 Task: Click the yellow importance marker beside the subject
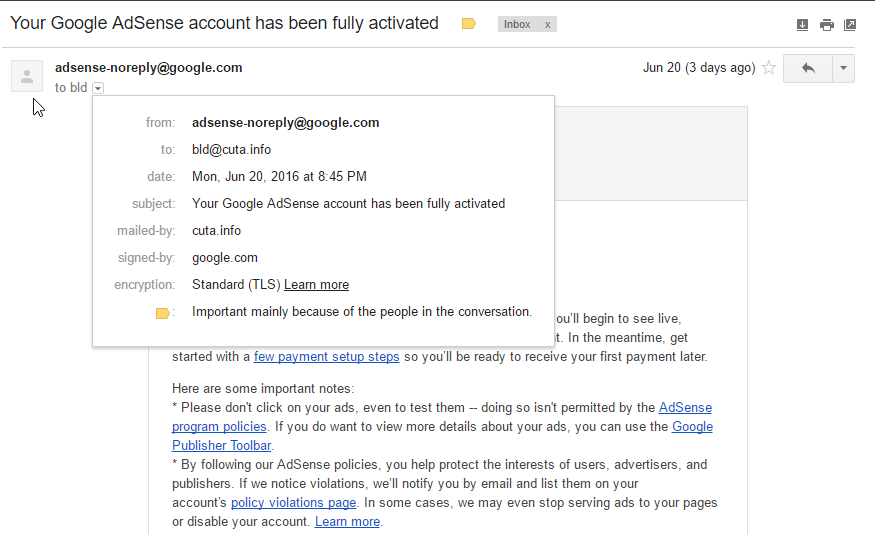(468, 24)
